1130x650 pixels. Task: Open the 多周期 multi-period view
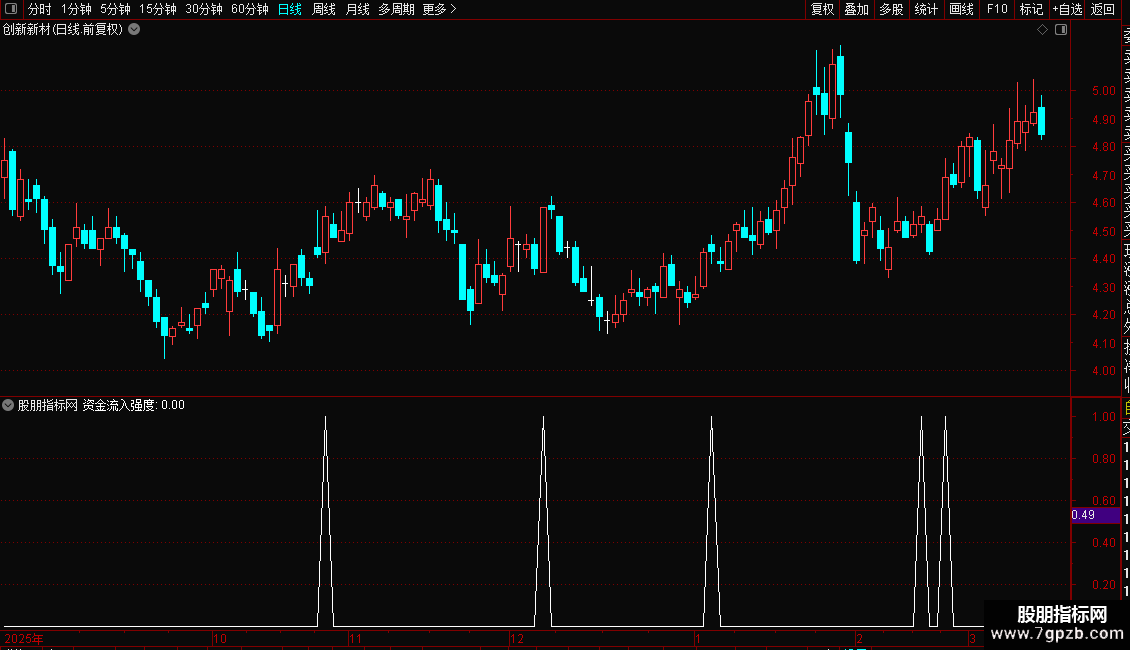point(396,9)
